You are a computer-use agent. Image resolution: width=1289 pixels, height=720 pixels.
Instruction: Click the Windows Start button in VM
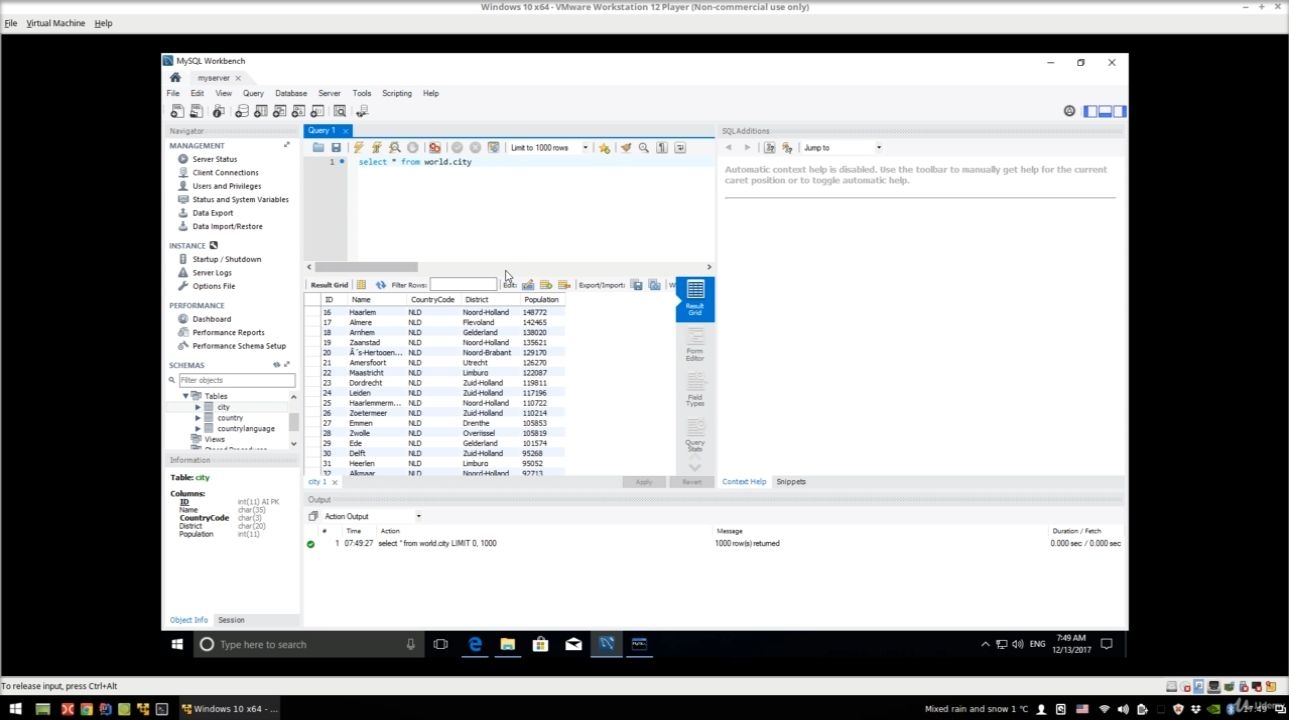coord(177,644)
